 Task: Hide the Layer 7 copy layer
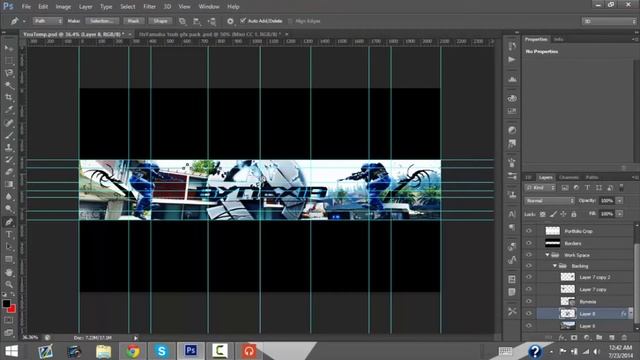tap(529, 289)
